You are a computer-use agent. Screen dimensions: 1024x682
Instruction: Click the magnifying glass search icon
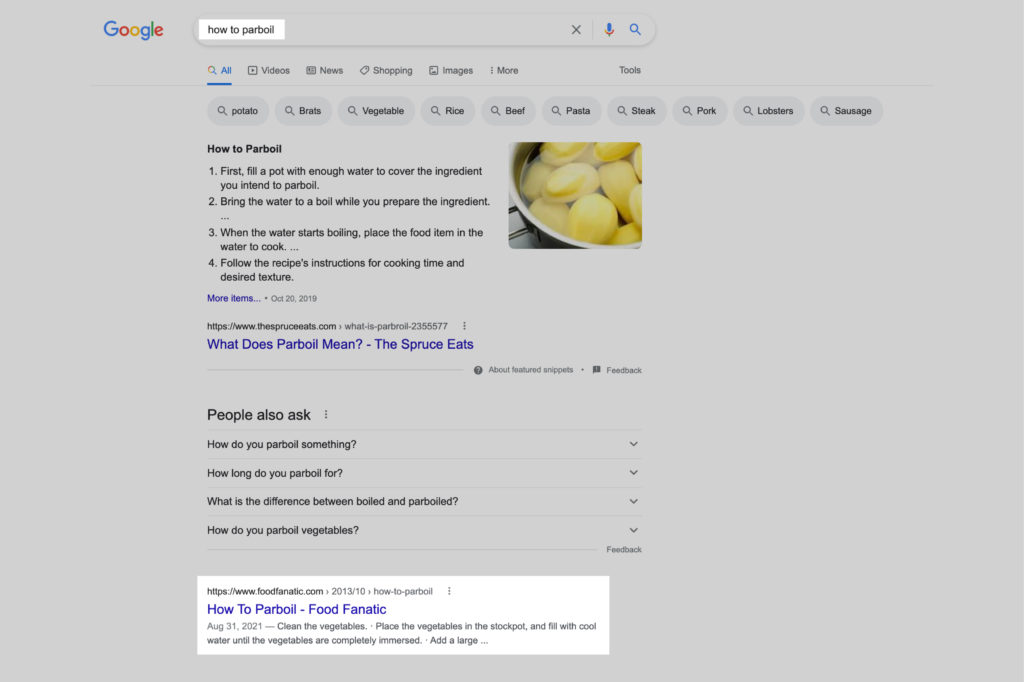[x=635, y=29]
